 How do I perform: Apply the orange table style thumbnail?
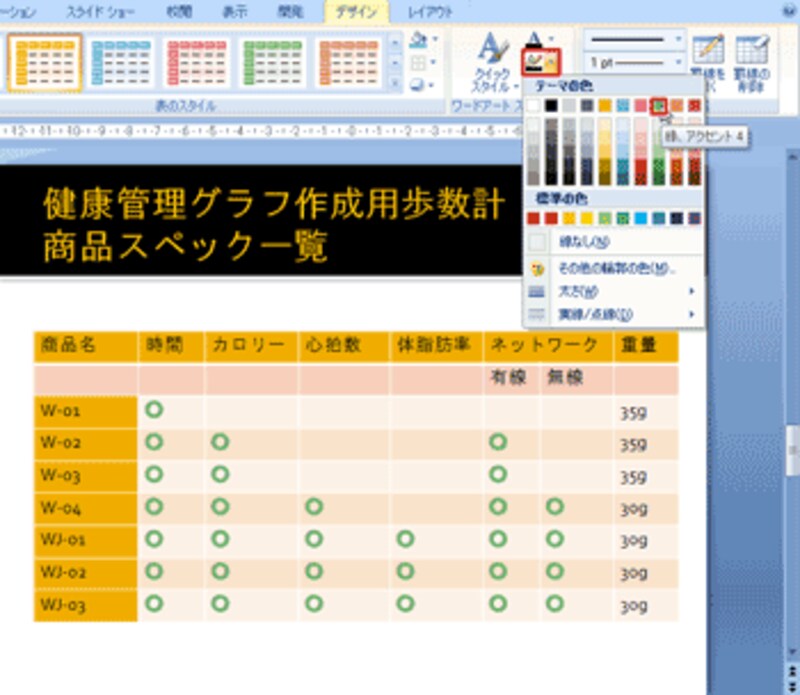click(348, 63)
